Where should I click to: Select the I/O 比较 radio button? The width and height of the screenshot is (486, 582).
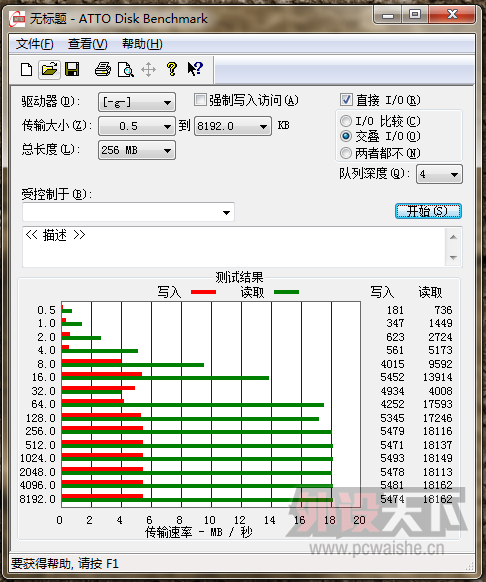[x=346, y=121]
